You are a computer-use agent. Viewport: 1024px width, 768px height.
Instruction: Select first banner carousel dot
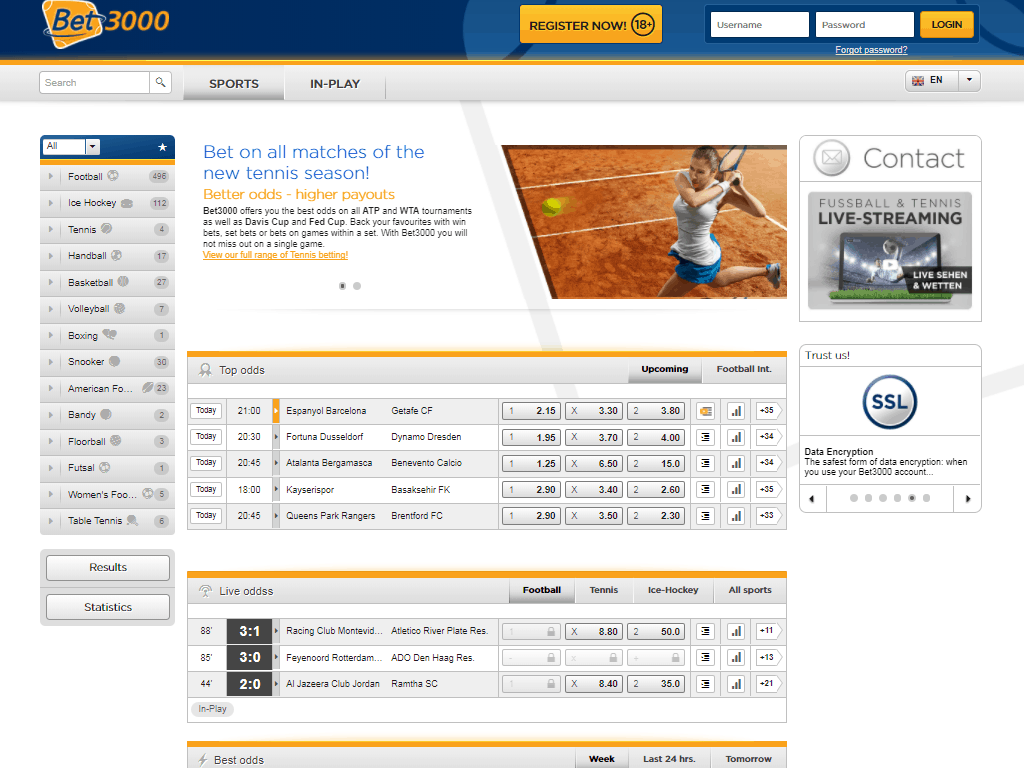(x=342, y=286)
